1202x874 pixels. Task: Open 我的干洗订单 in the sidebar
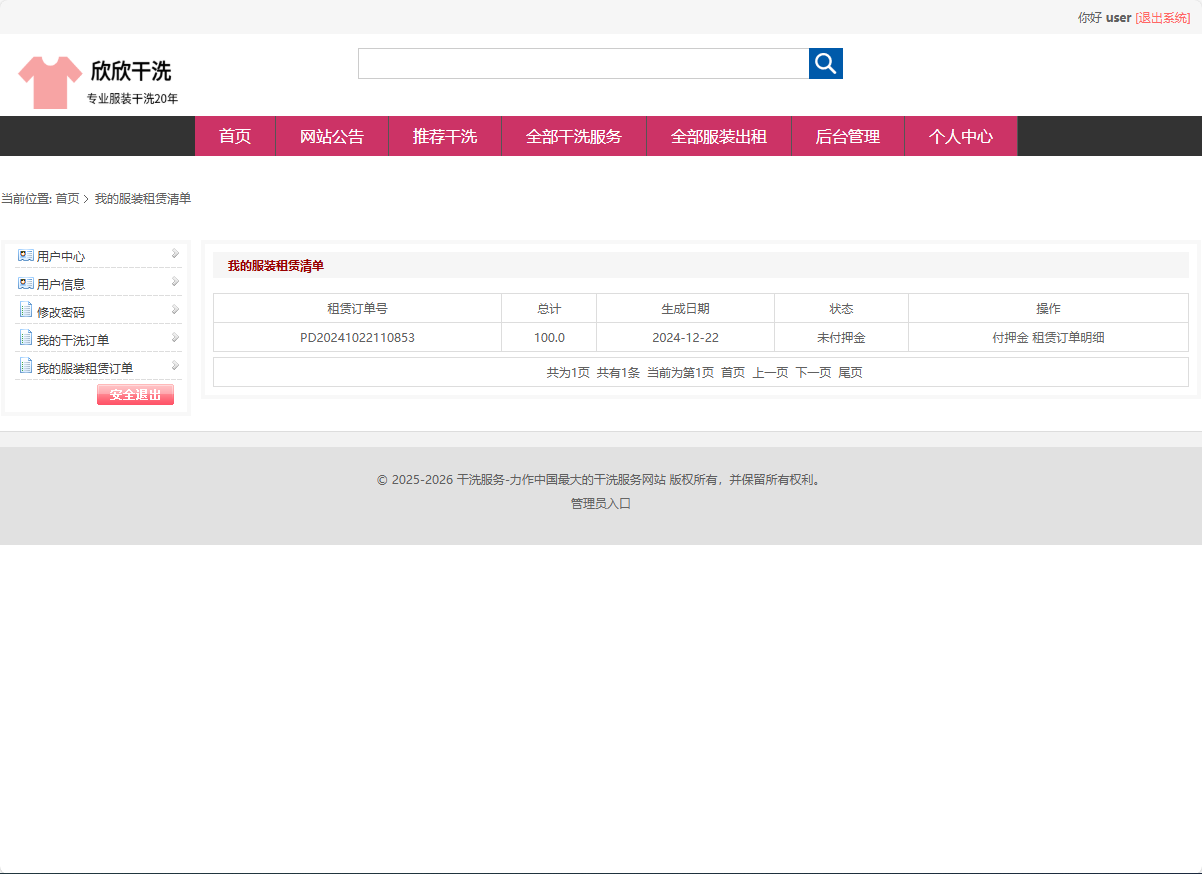pyautogui.click(x=73, y=341)
